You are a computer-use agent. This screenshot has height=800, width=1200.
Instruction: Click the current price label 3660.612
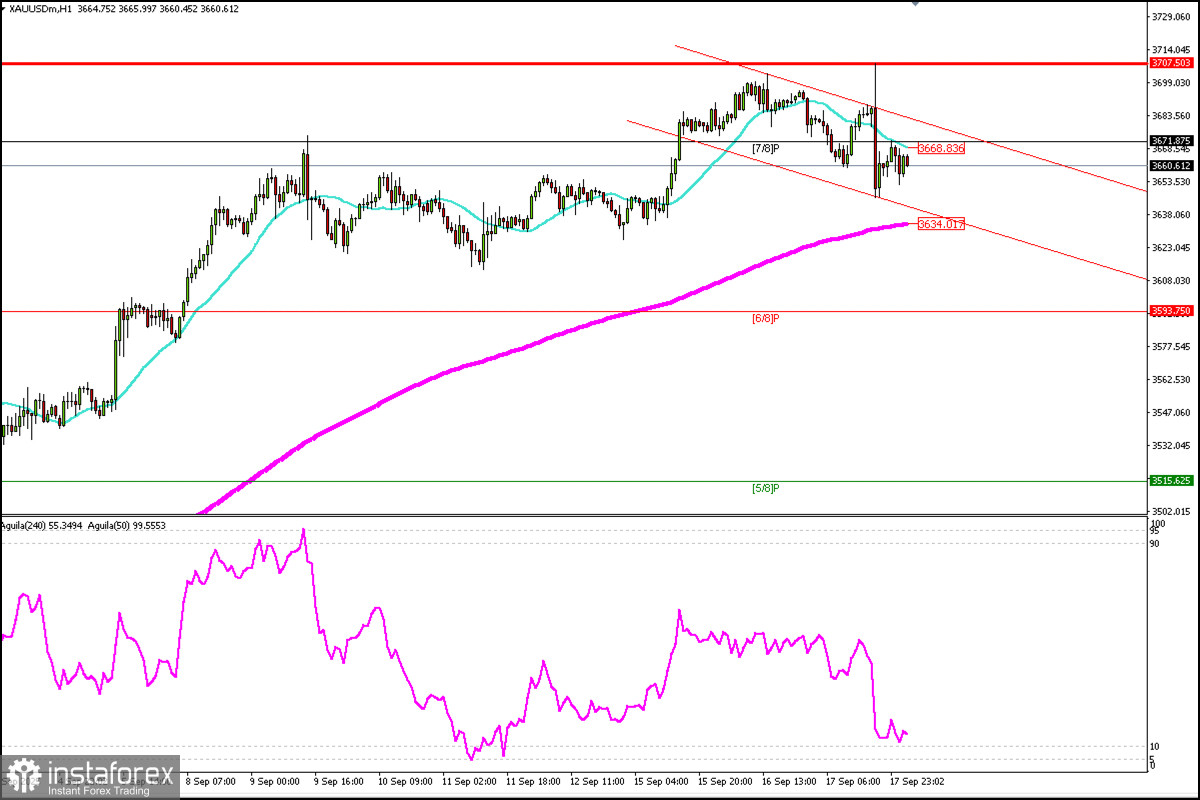1171,165
